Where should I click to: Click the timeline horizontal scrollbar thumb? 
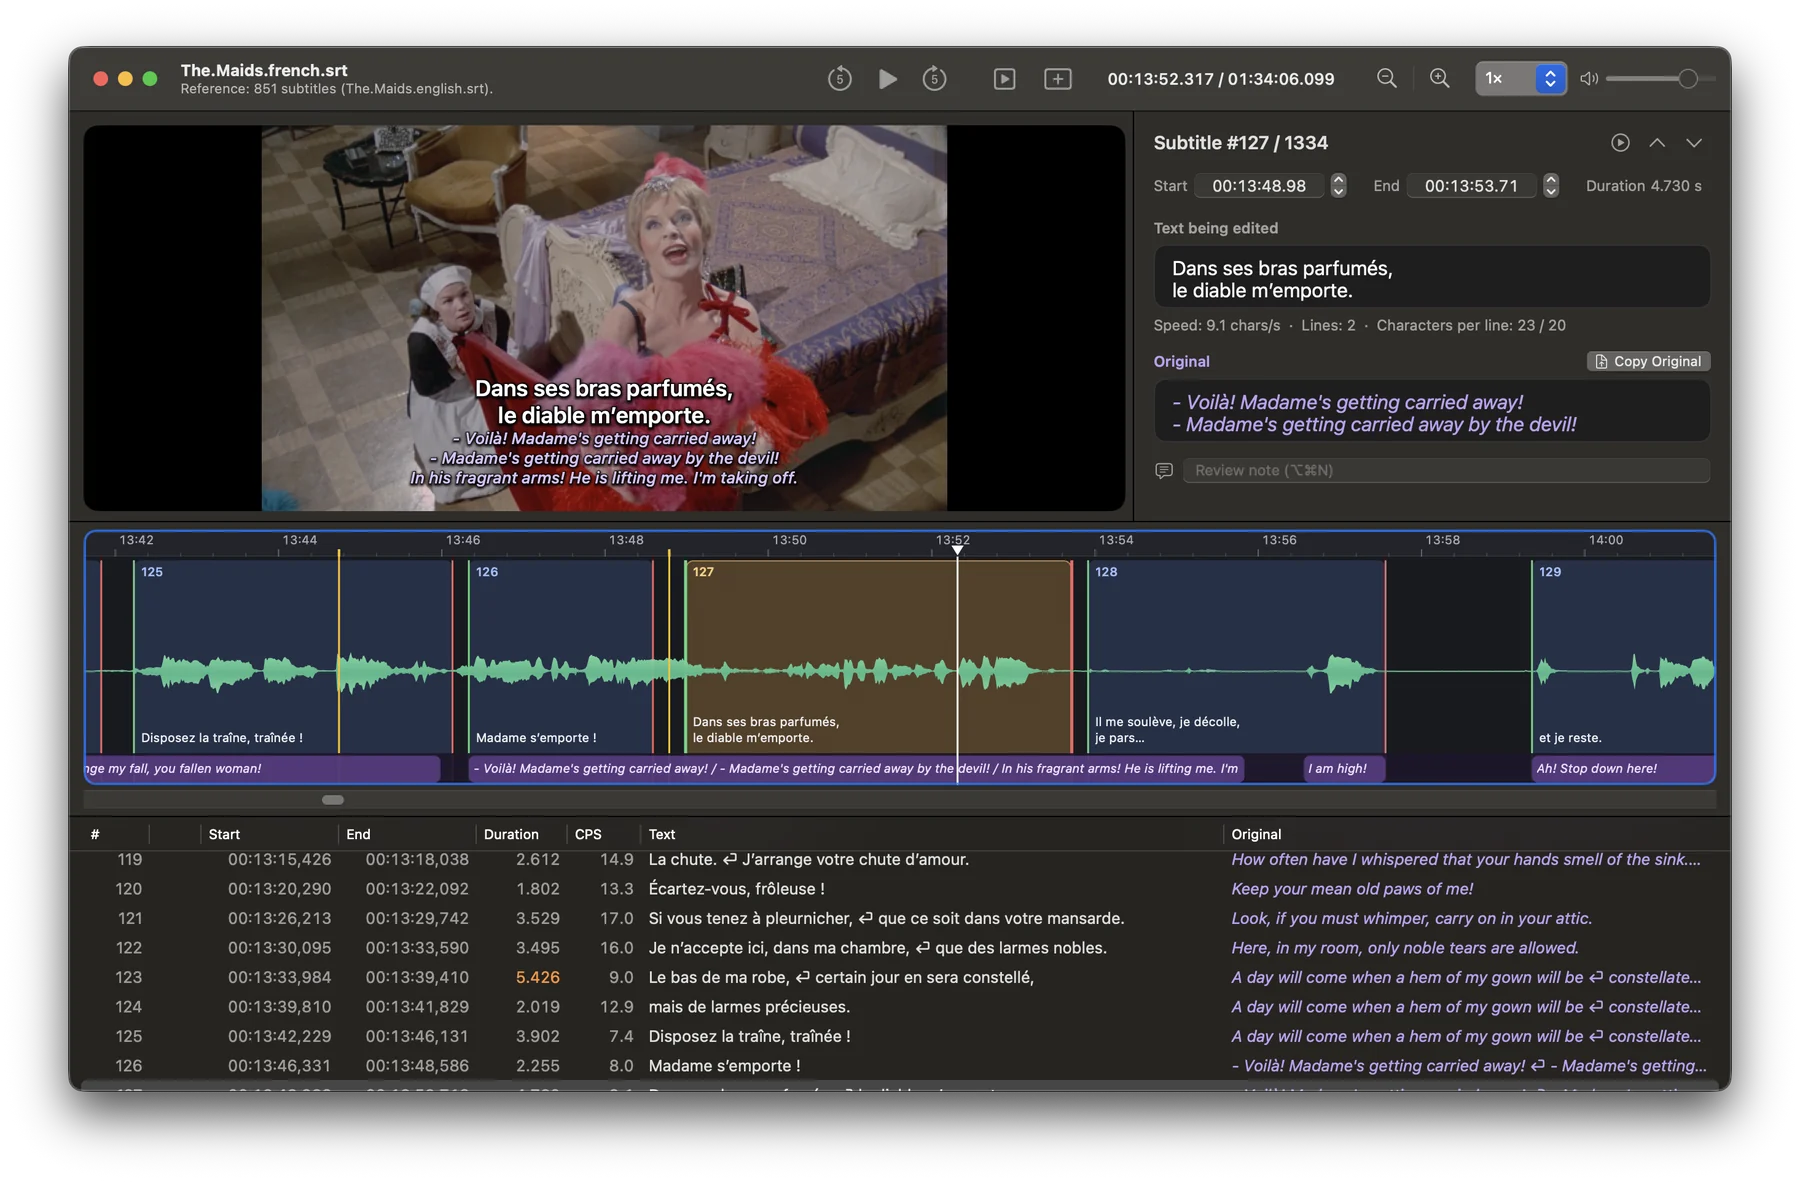[333, 800]
